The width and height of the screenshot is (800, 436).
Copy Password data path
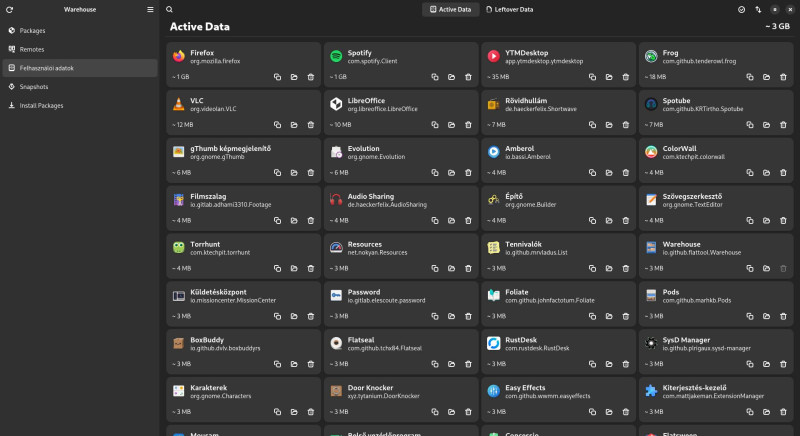pyautogui.click(x=435, y=316)
